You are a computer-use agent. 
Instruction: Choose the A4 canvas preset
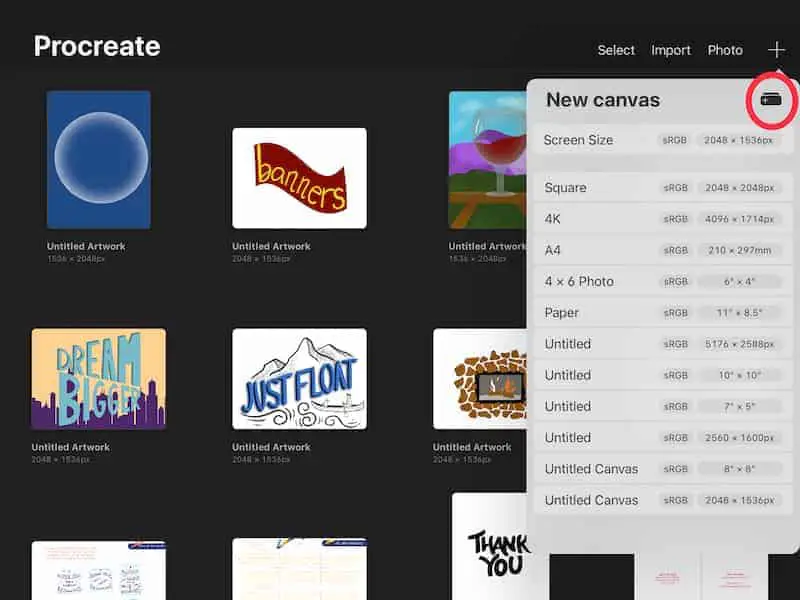663,250
